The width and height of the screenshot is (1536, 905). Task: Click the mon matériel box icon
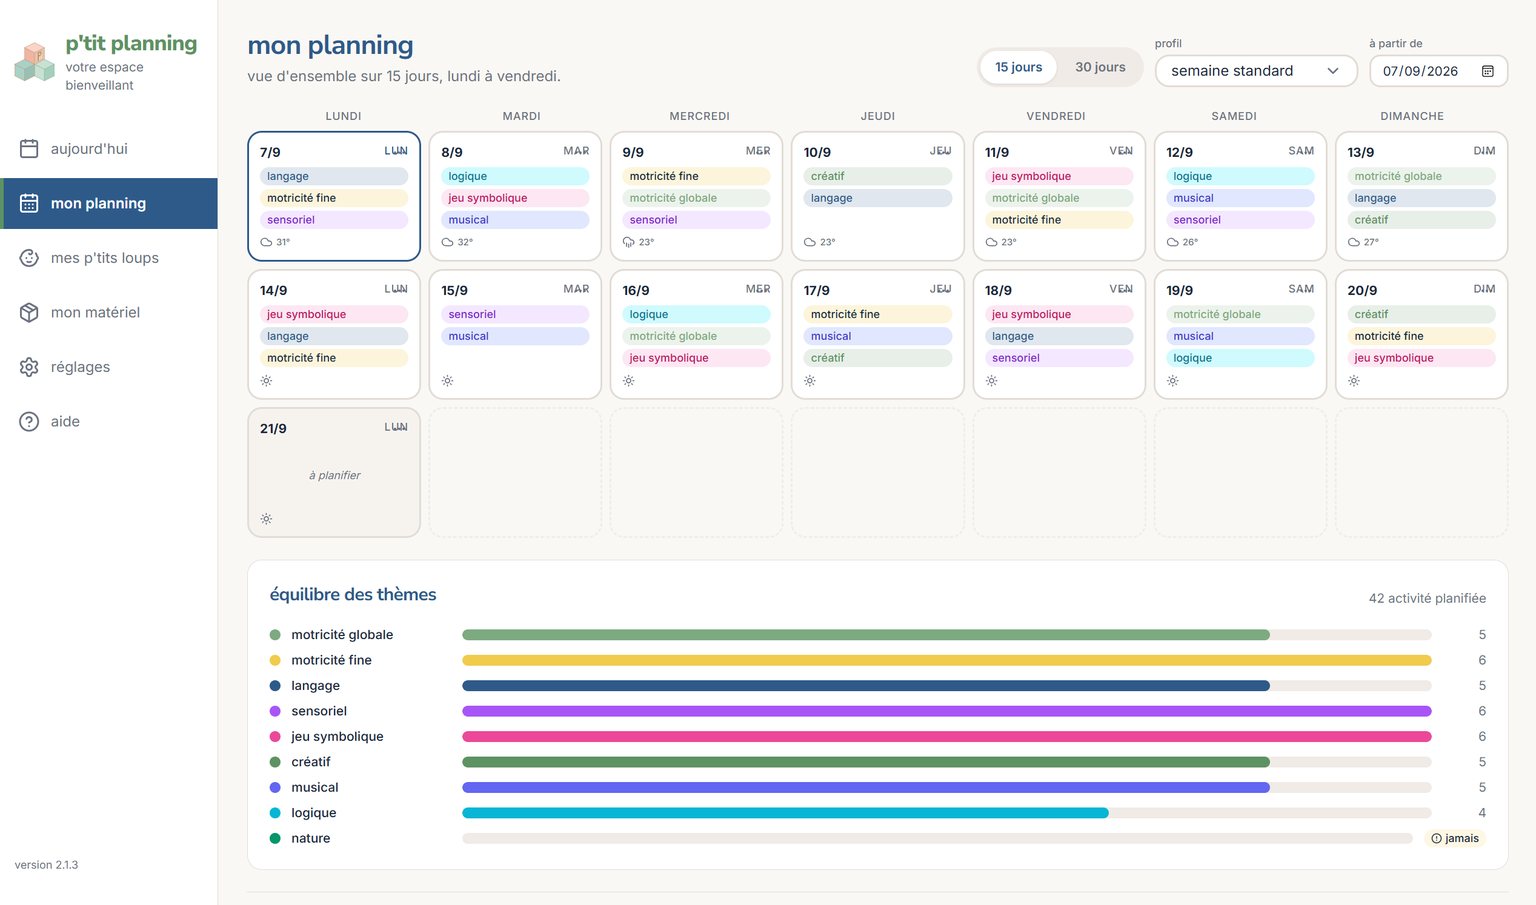point(29,312)
